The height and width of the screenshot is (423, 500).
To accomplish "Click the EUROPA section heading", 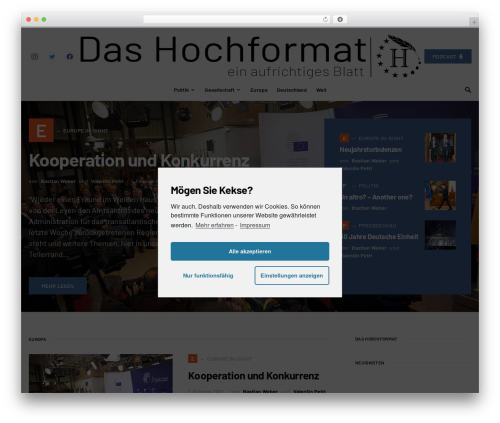I will pos(37,339).
